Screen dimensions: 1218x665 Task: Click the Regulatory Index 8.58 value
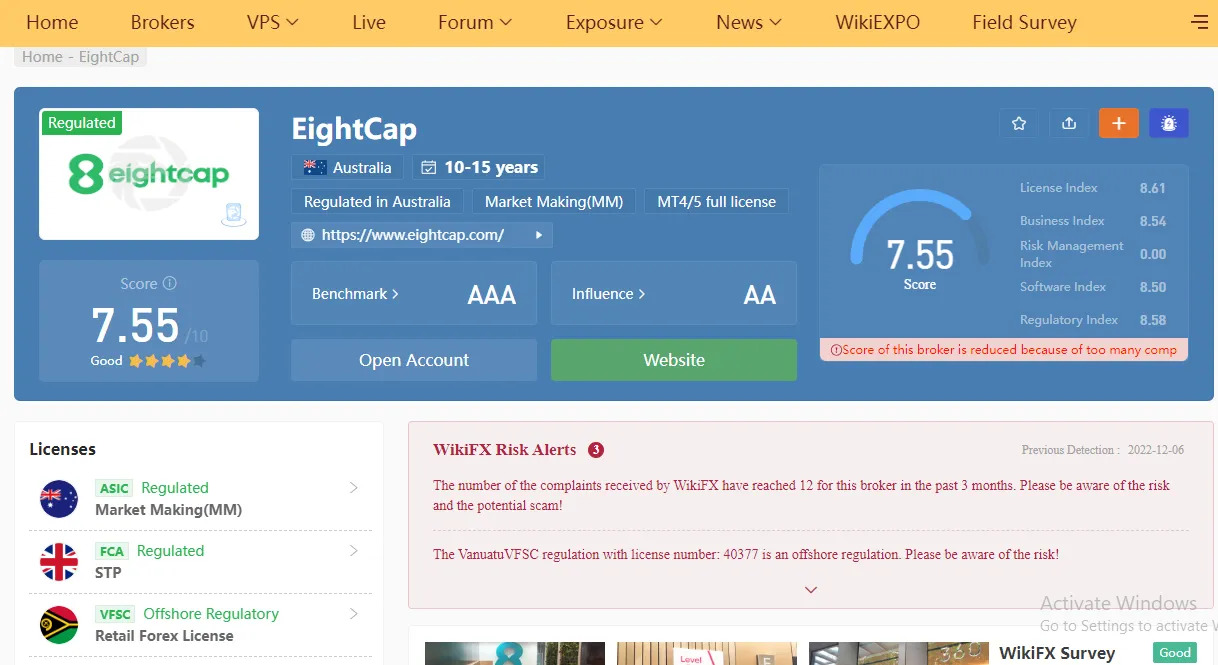coord(1153,320)
